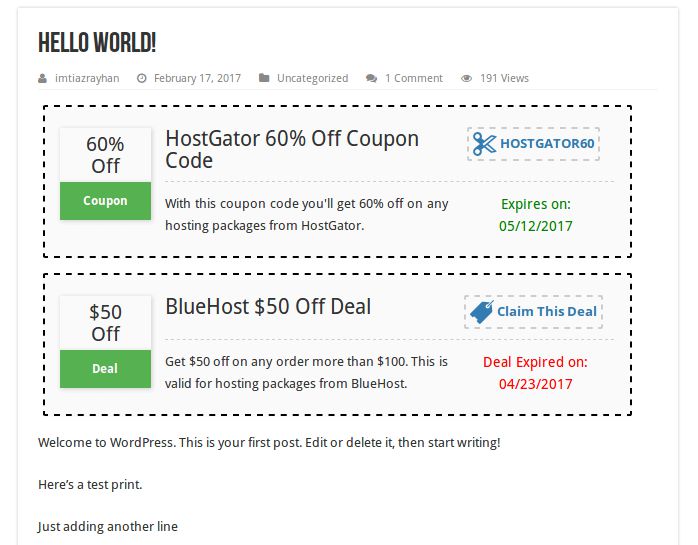Click the green Deal badge
The height and width of the screenshot is (545, 698).
pyautogui.click(x=105, y=369)
